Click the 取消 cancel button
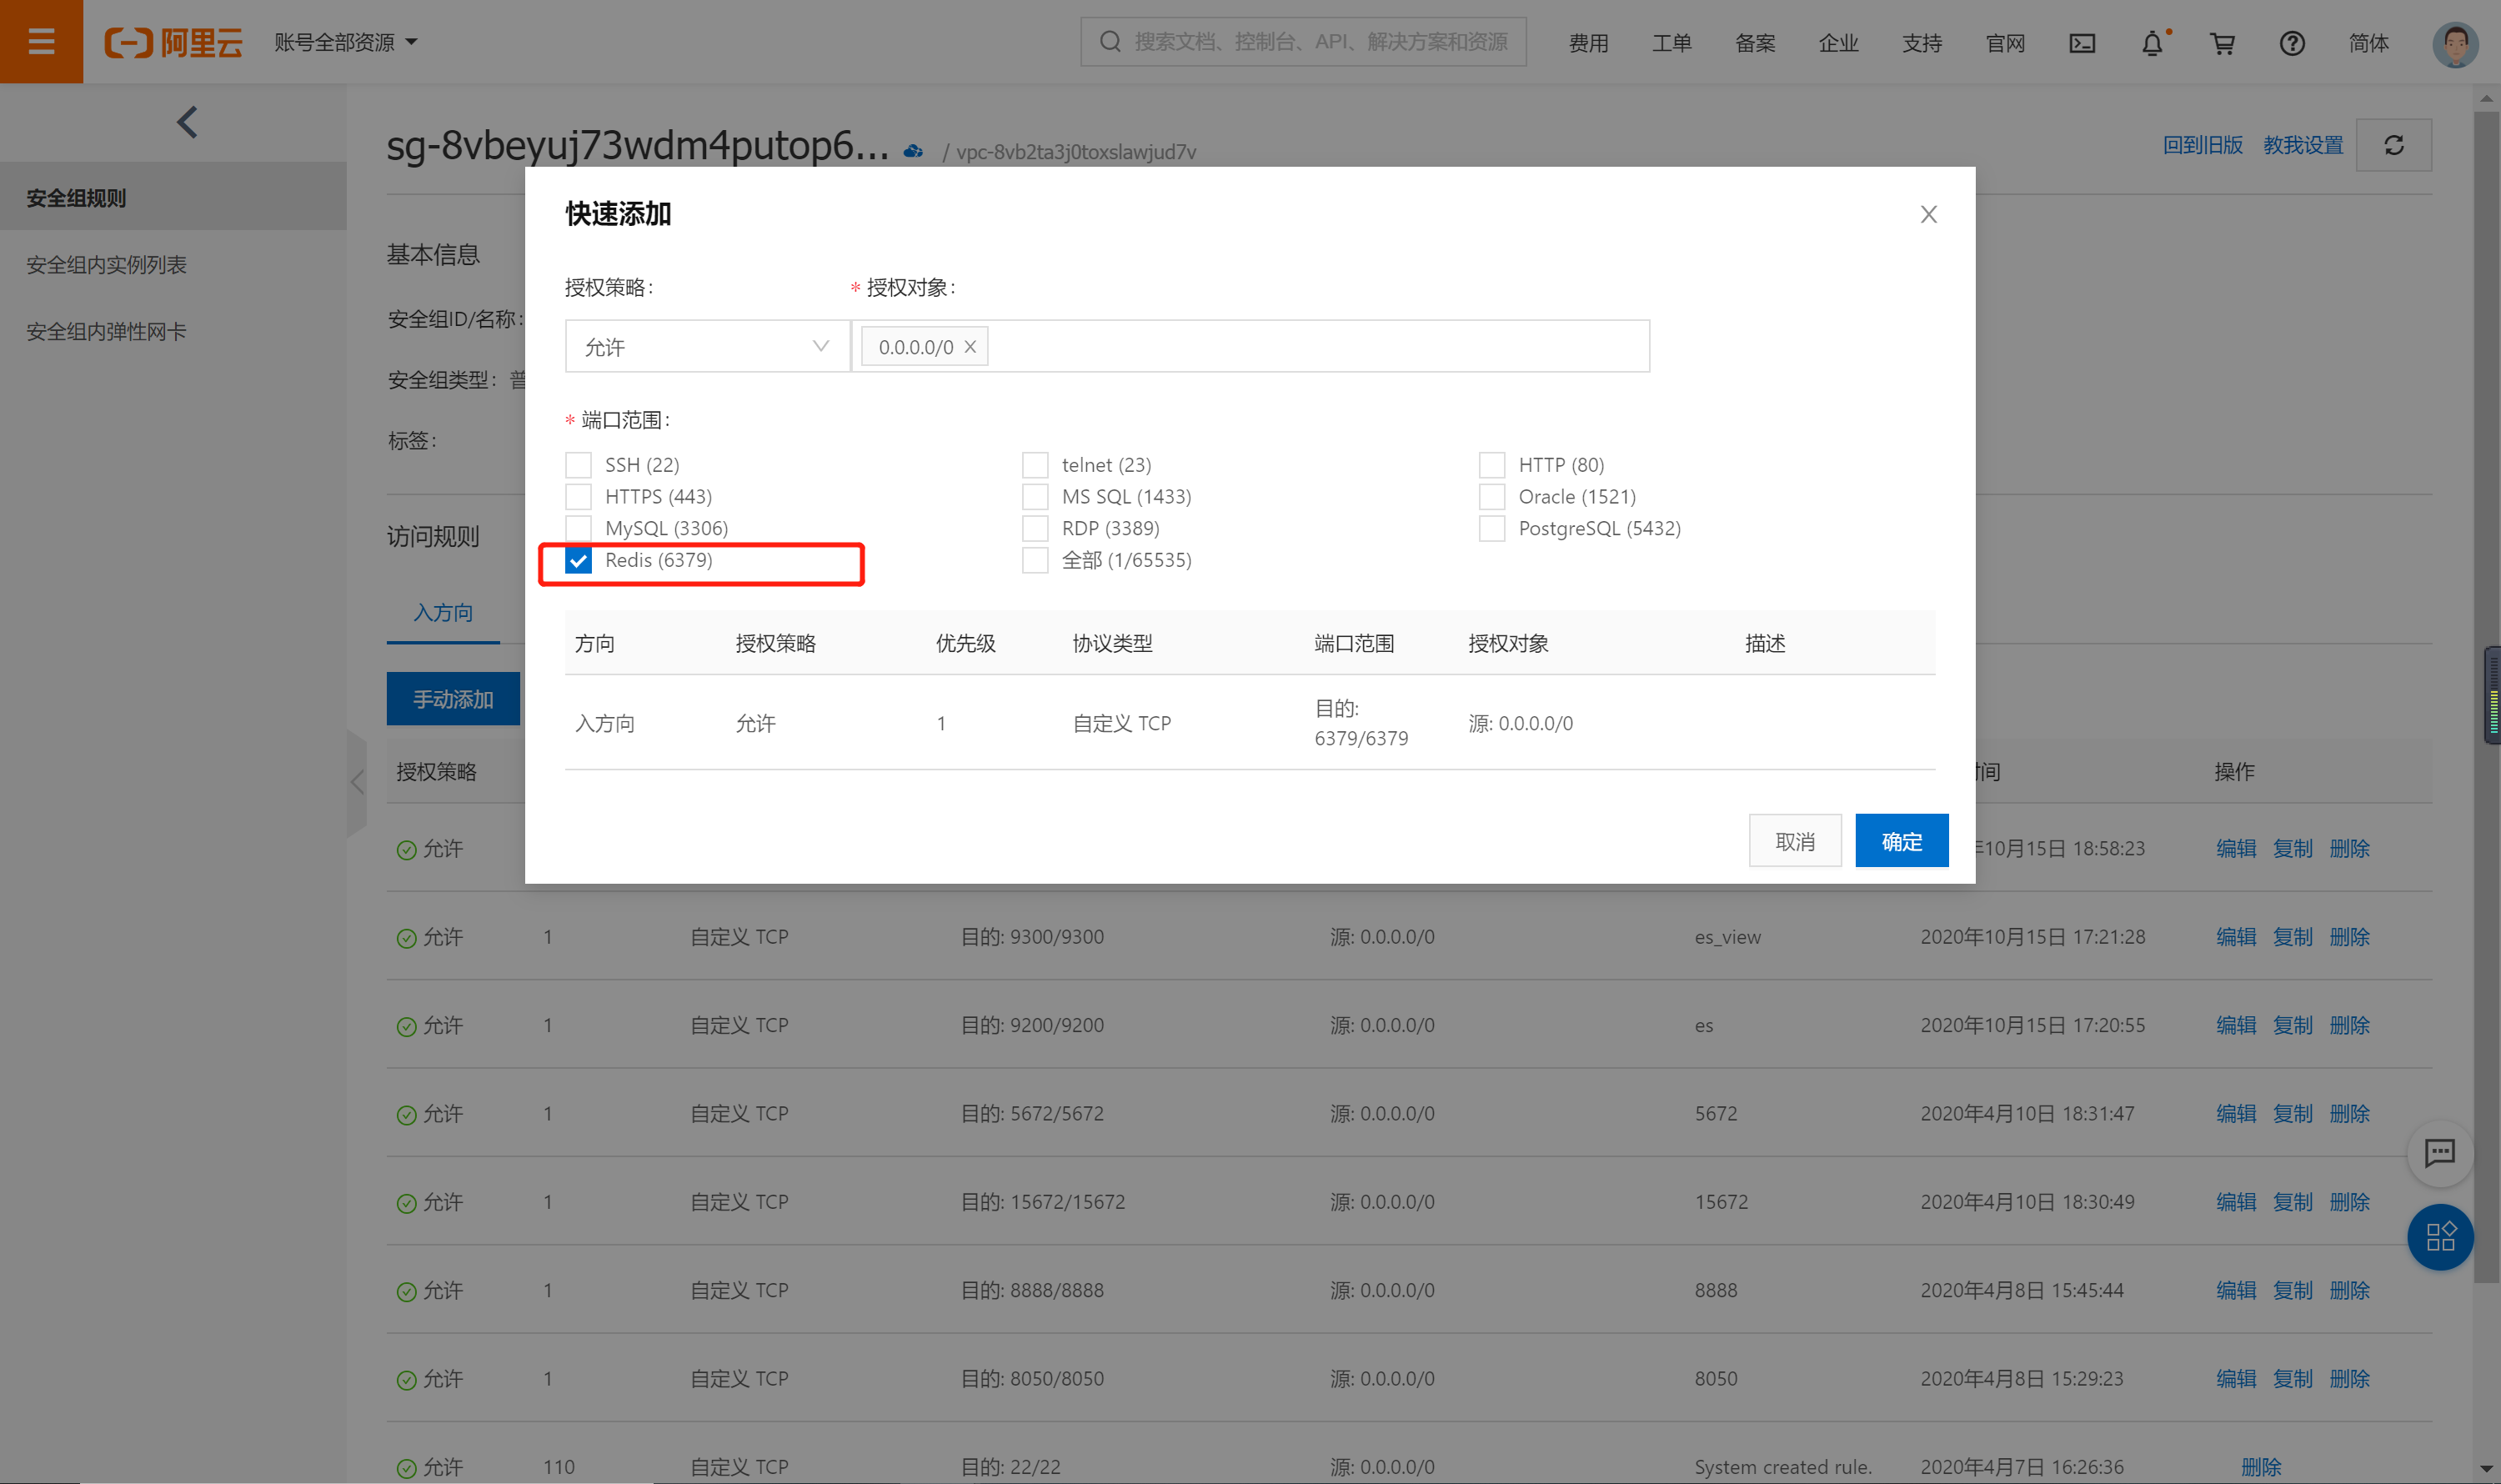 click(1794, 841)
